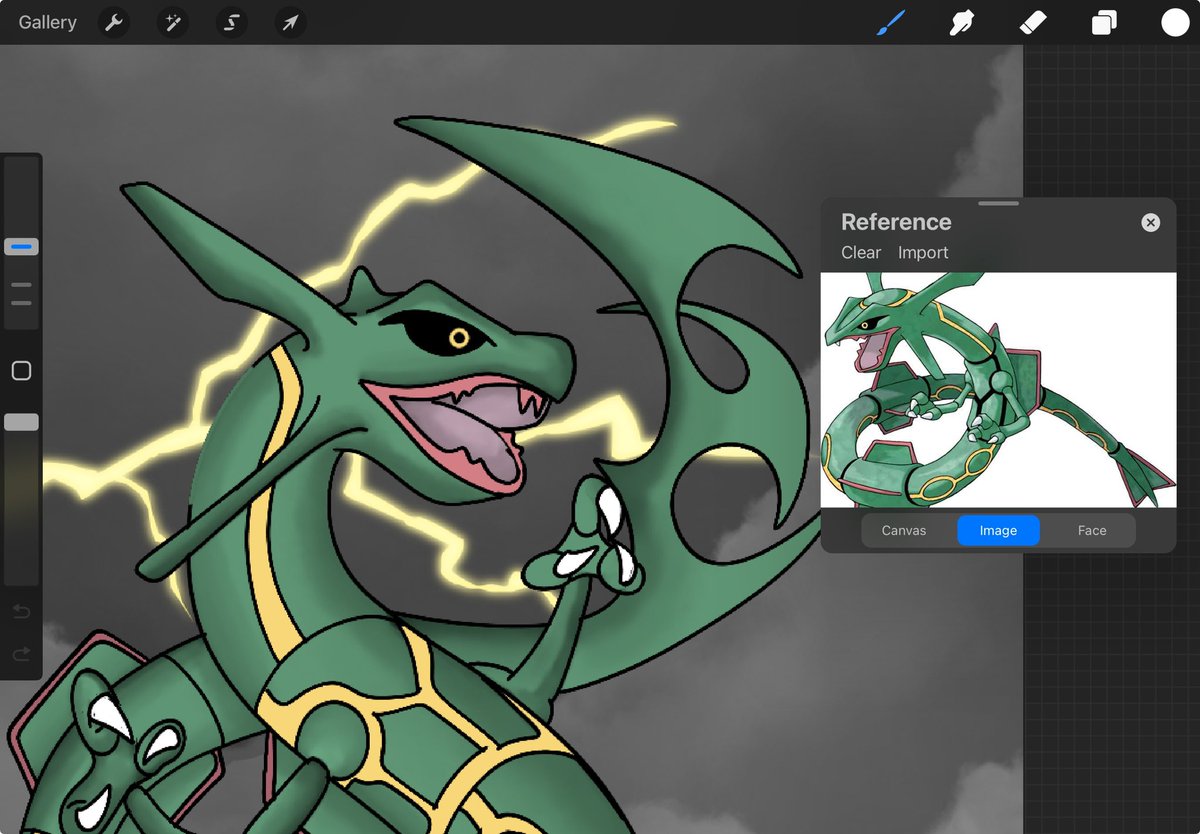Image resolution: width=1200 pixels, height=834 pixels.
Task: Select the Eraser tool
Action: [x=1032, y=22]
